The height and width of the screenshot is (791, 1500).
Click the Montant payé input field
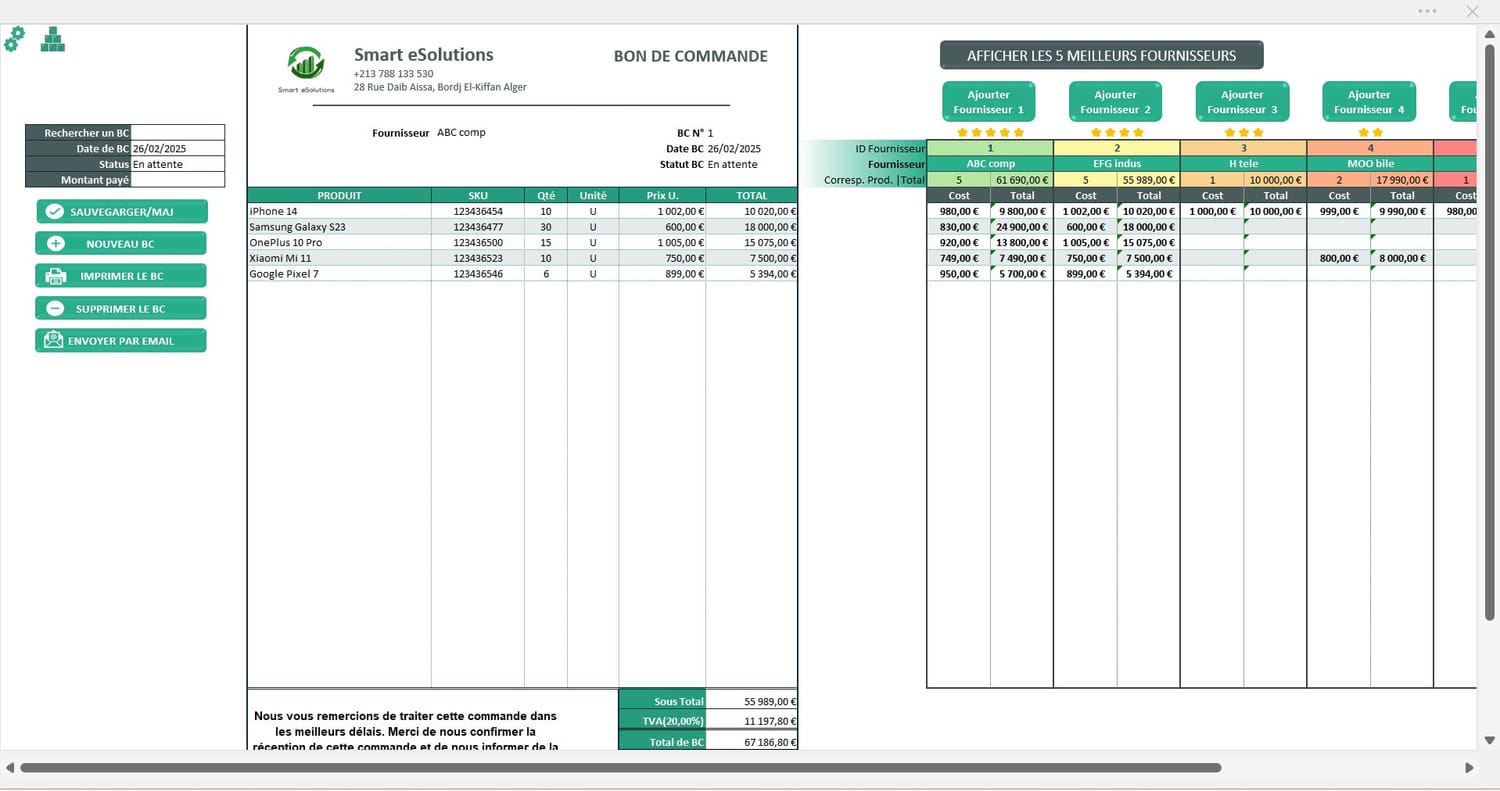pos(178,180)
